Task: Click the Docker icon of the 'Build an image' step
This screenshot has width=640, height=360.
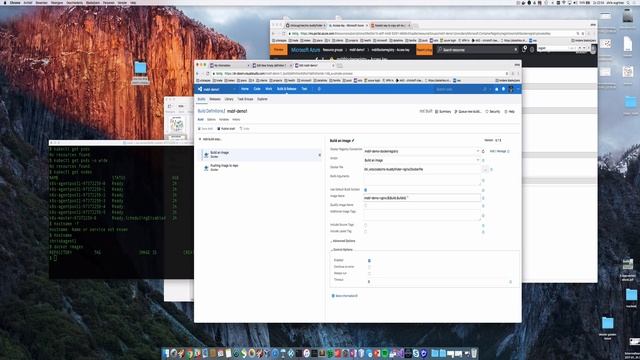Action: point(206,154)
